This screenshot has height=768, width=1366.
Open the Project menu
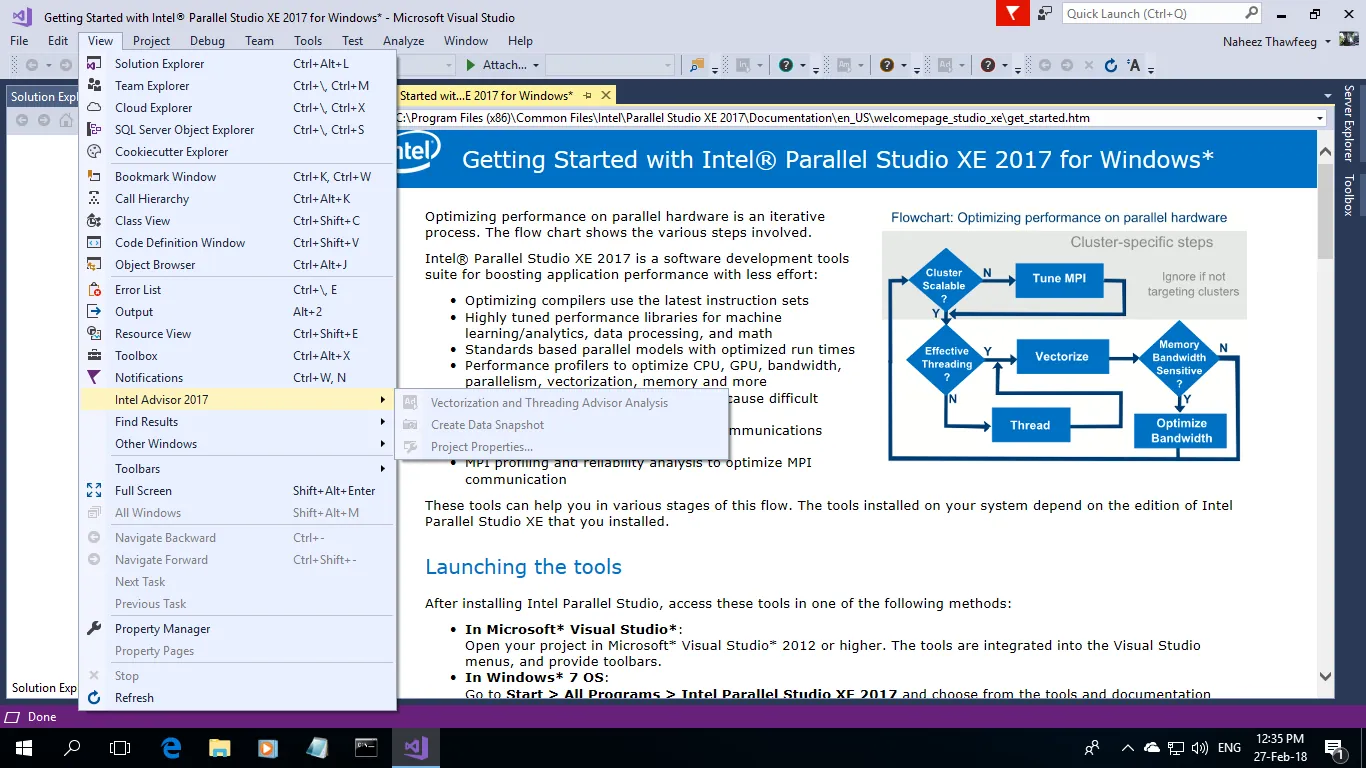151,41
